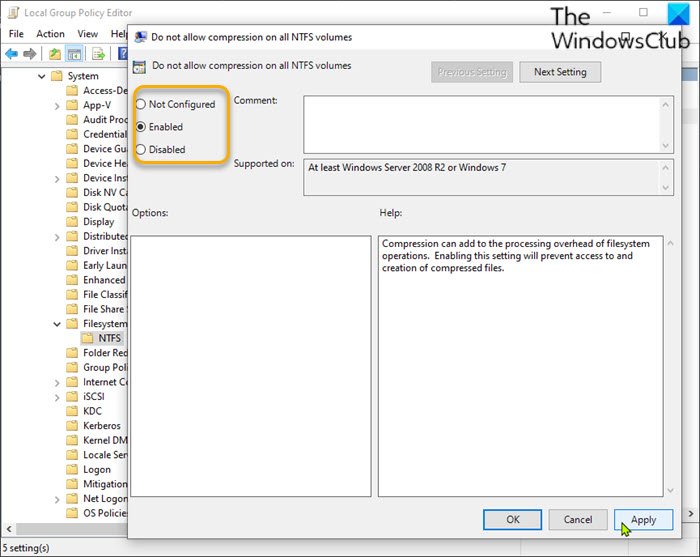Click the OK button
Screen dimensions: 700x557
[x=512, y=520]
